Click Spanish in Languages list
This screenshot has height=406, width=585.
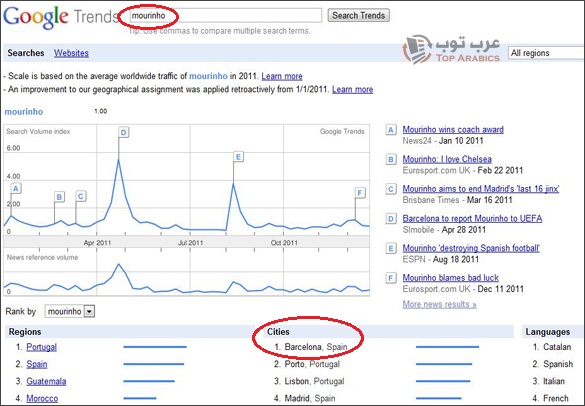pyautogui.click(x=558, y=364)
